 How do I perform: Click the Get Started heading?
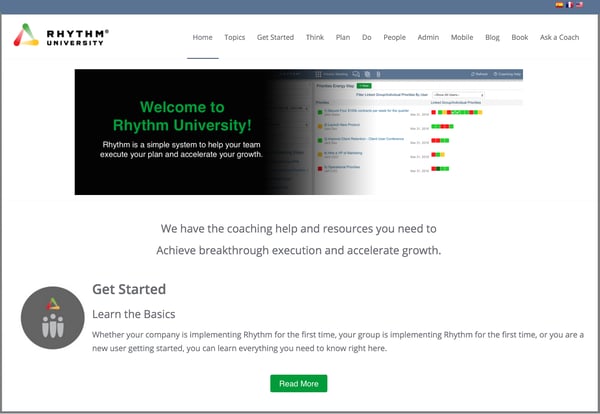(x=129, y=289)
